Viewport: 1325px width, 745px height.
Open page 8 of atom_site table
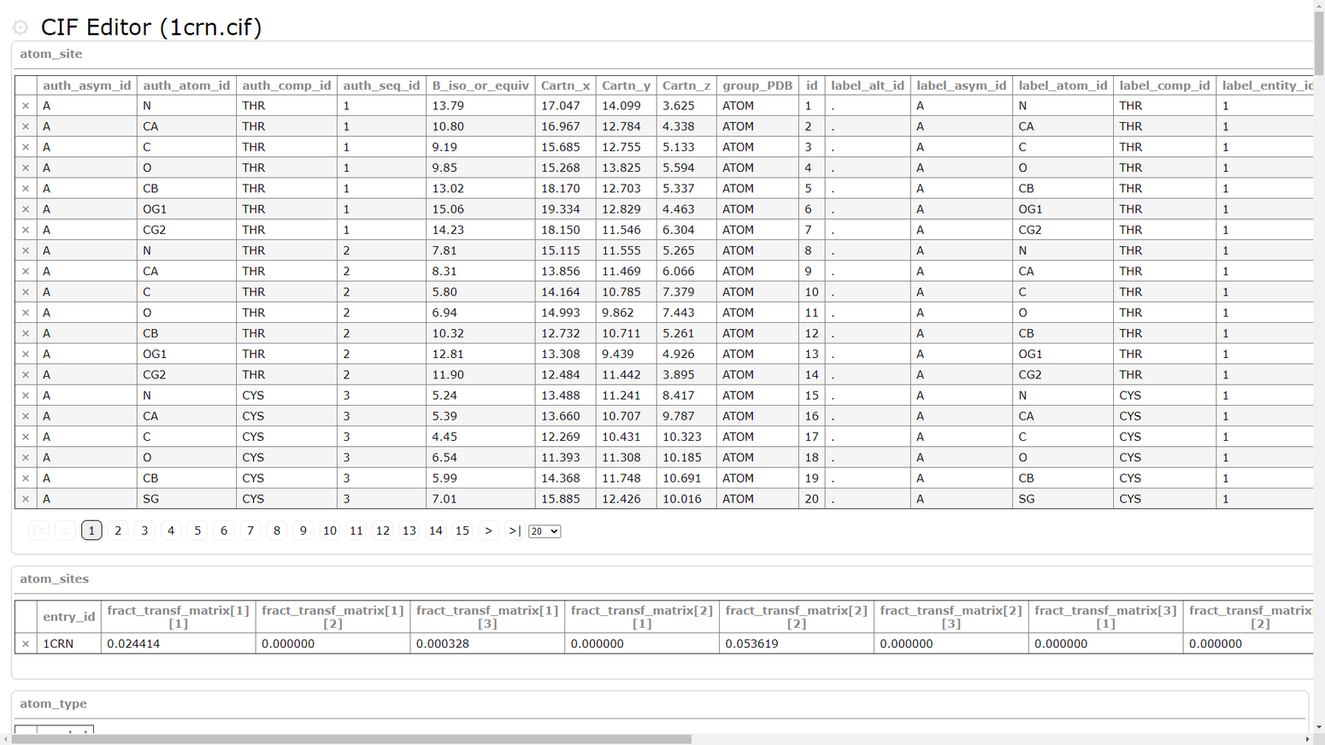coord(277,531)
